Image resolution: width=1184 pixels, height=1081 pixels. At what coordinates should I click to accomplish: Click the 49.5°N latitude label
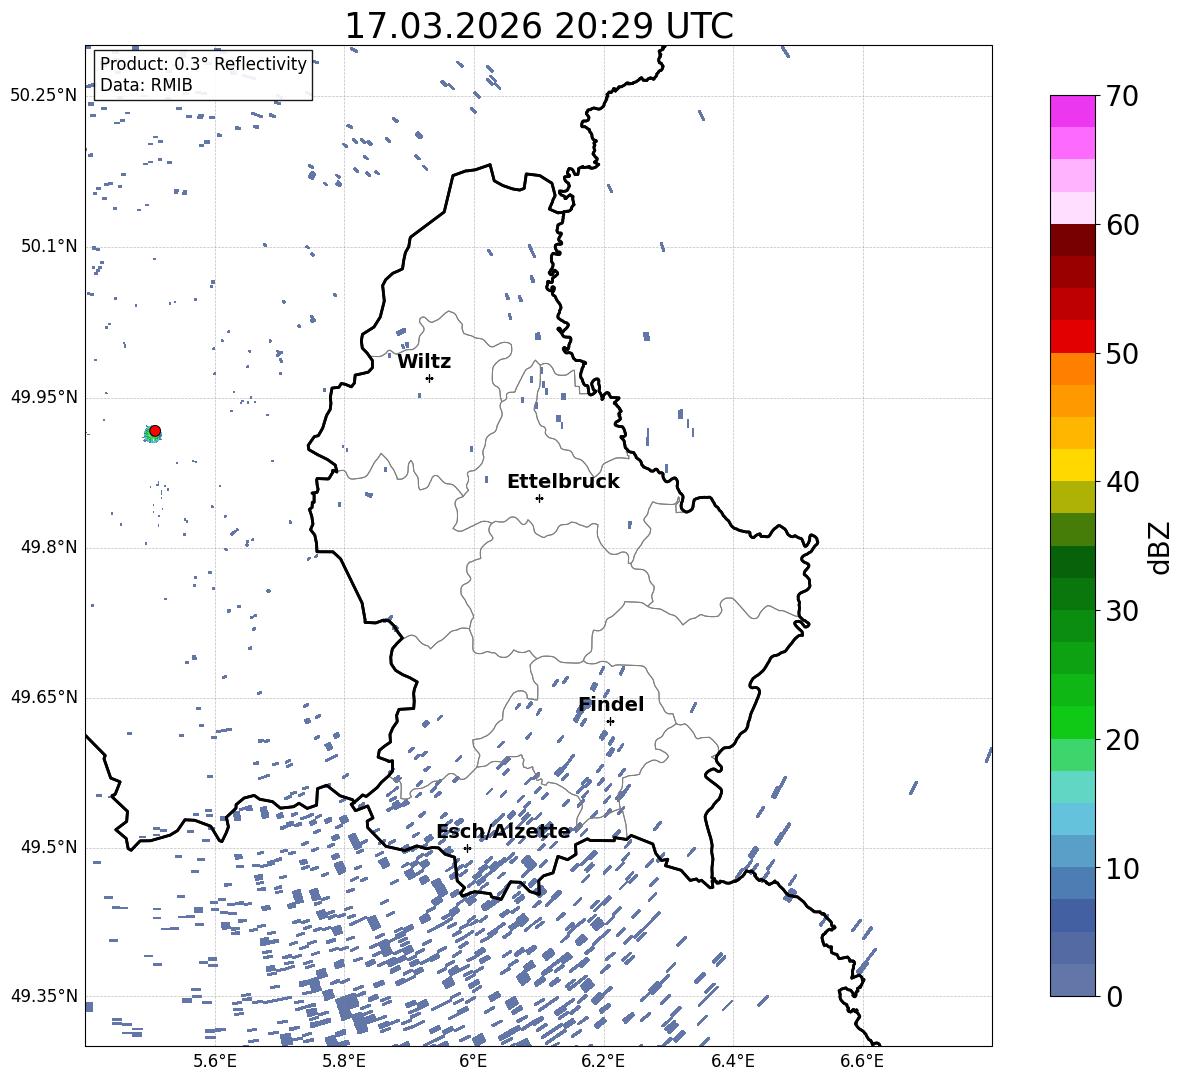point(49,847)
